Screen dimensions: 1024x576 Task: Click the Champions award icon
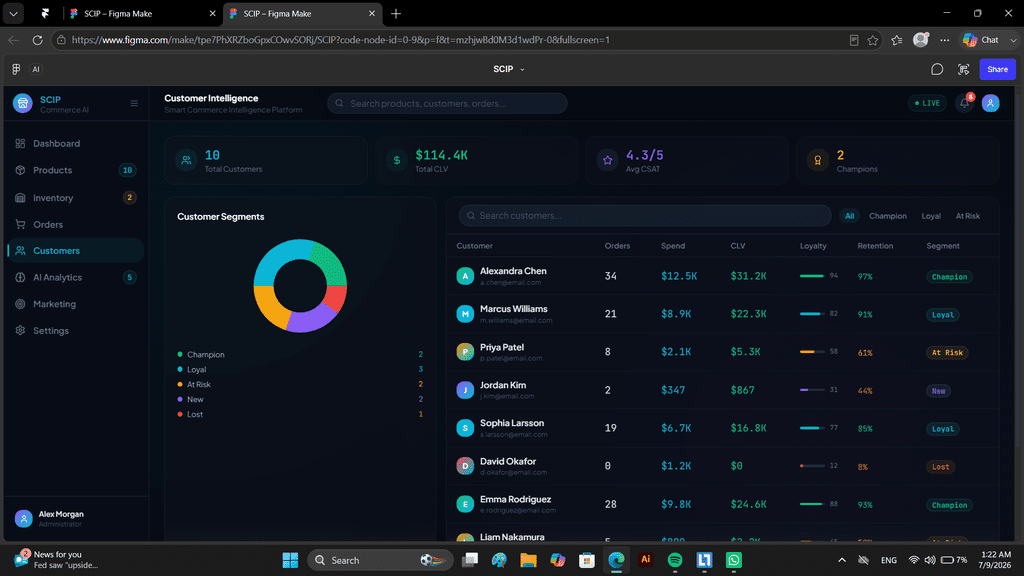click(x=818, y=160)
